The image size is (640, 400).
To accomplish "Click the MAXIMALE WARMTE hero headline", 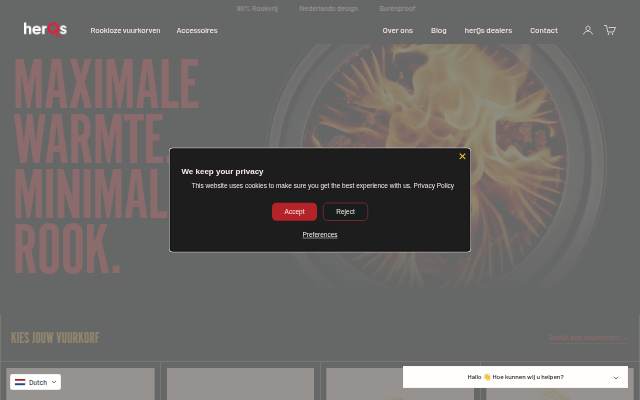I will tap(107, 111).
